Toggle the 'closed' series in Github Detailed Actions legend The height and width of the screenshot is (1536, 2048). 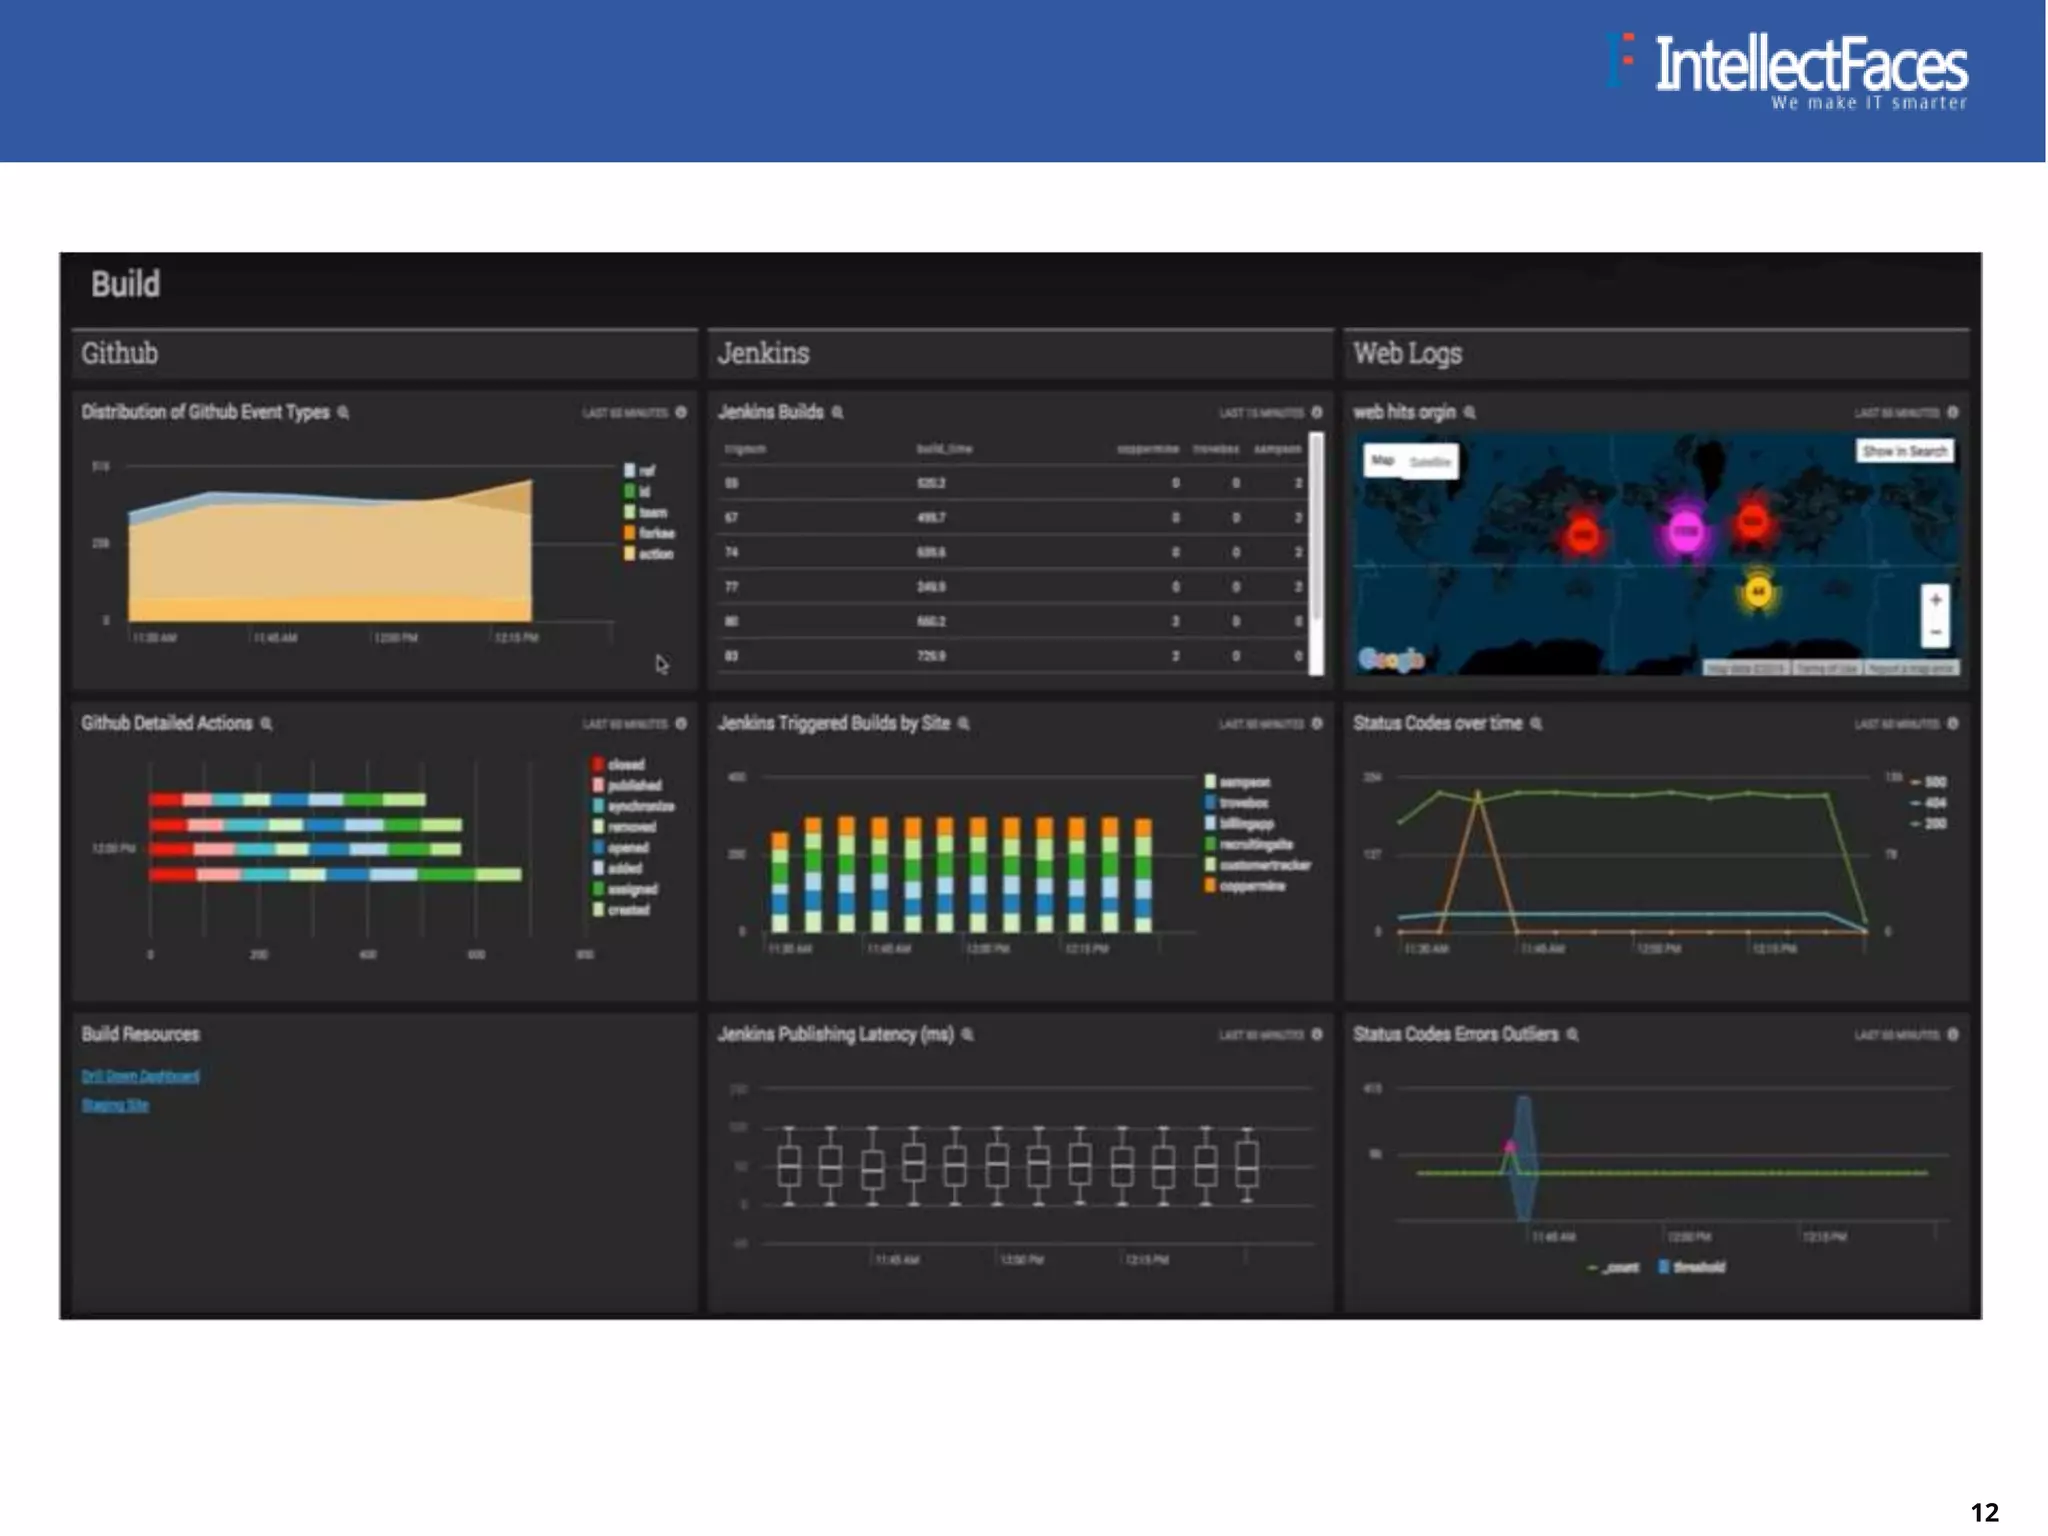coord(598,765)
